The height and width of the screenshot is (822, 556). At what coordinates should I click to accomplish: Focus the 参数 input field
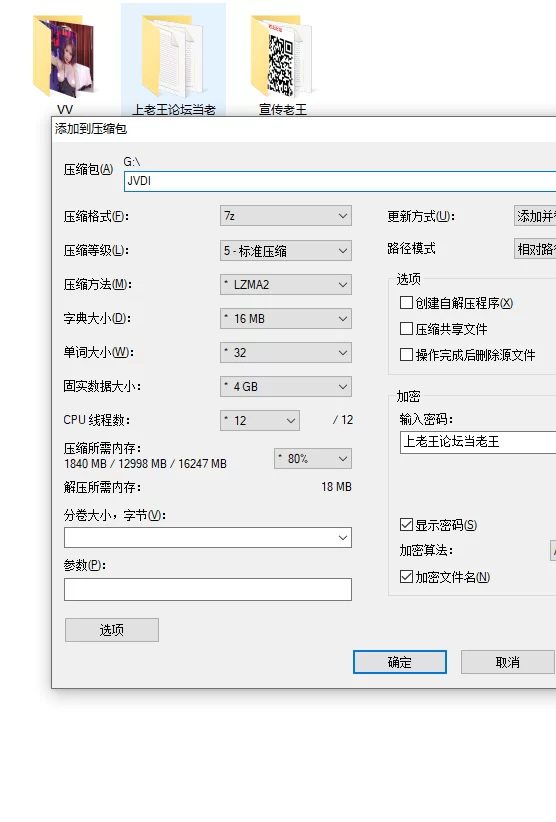click(208, 589)
